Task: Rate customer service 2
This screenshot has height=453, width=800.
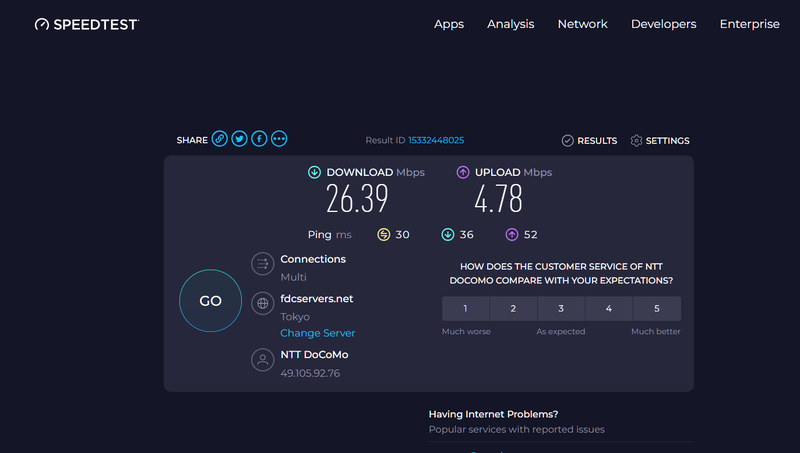Action: click(513, 309)
